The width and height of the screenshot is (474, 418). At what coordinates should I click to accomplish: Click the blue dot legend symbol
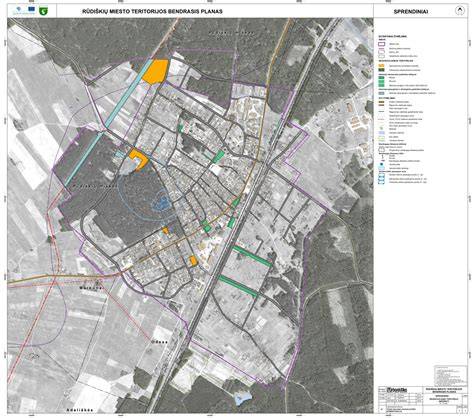pyautogui.click(x=381, y=164)
